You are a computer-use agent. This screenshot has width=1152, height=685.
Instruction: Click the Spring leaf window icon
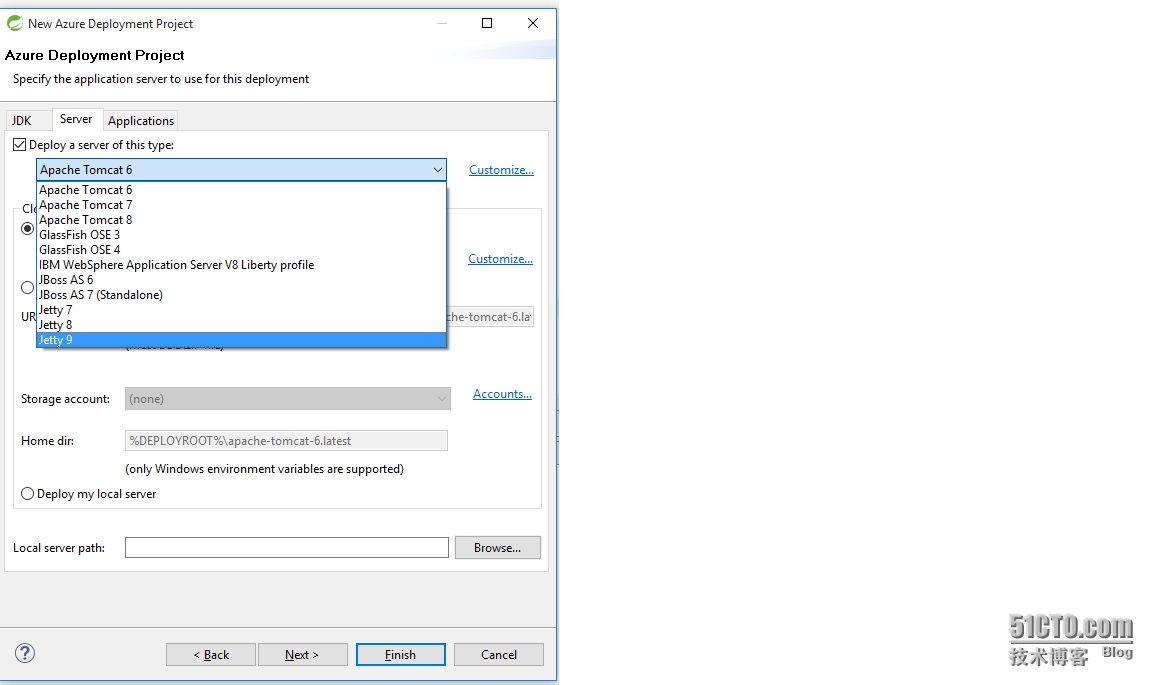pos(15,24)
